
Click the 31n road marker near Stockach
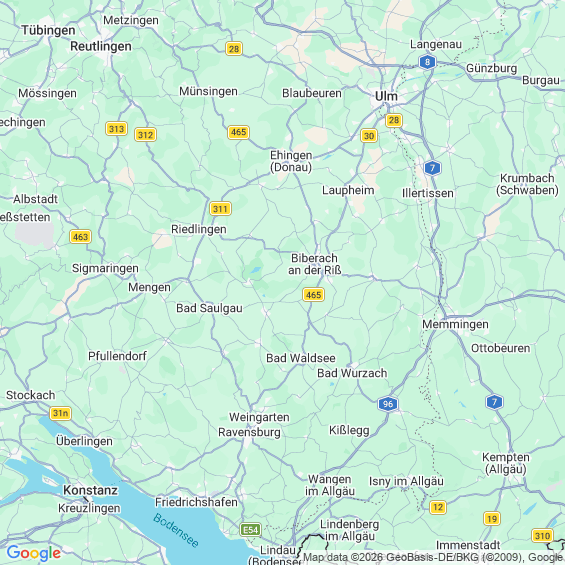[60, 413]
